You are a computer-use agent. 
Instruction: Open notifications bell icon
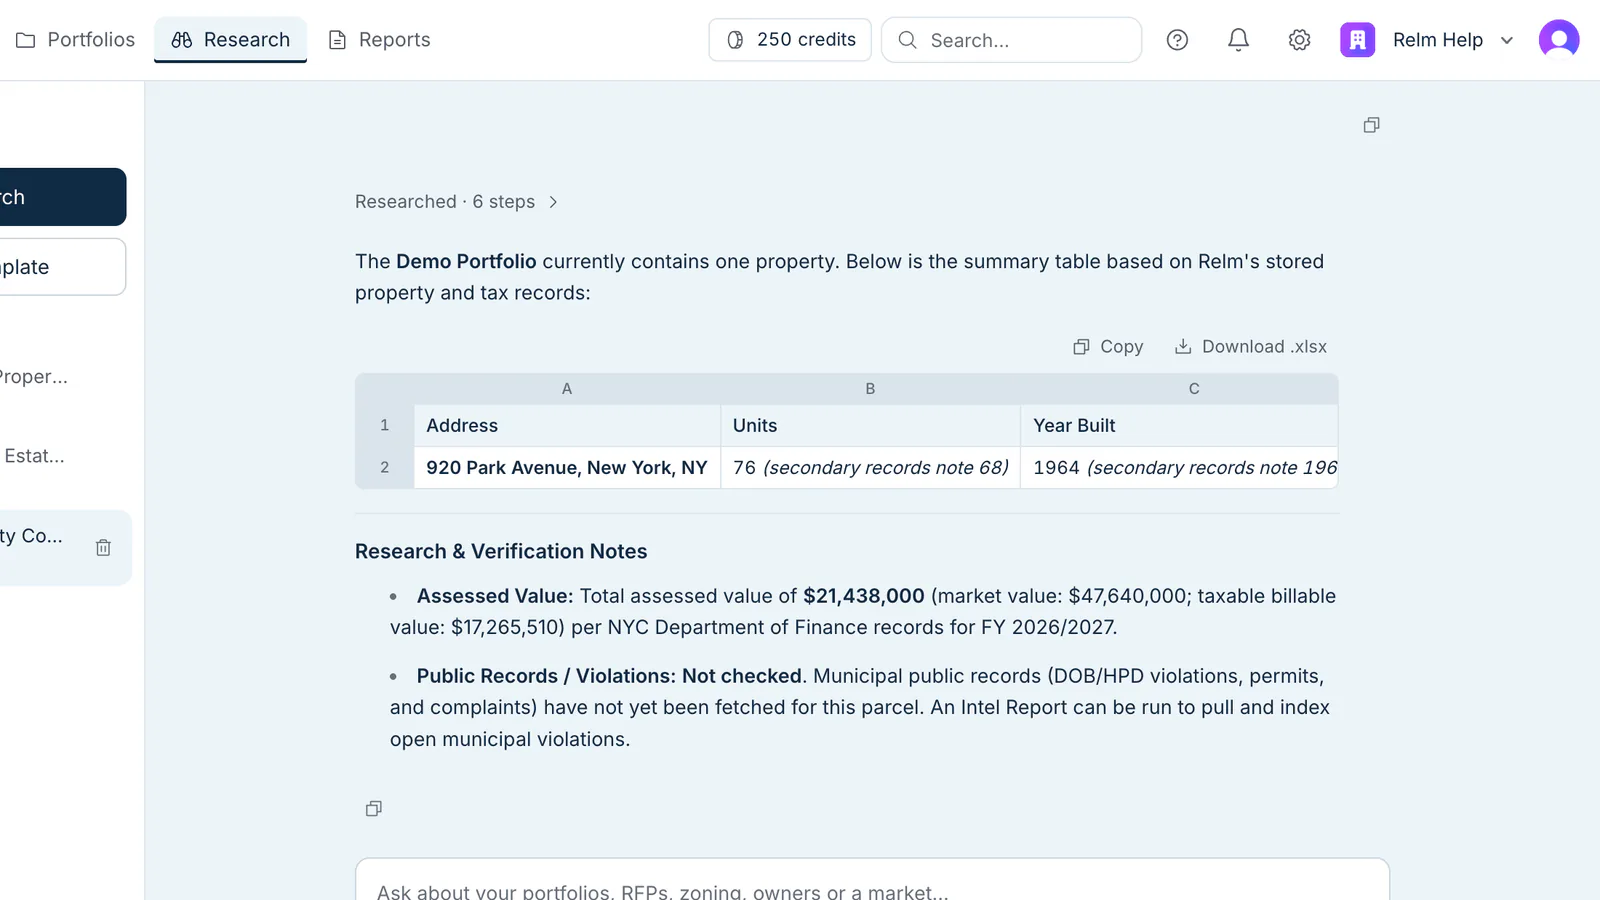click(x=1238, y=40)
